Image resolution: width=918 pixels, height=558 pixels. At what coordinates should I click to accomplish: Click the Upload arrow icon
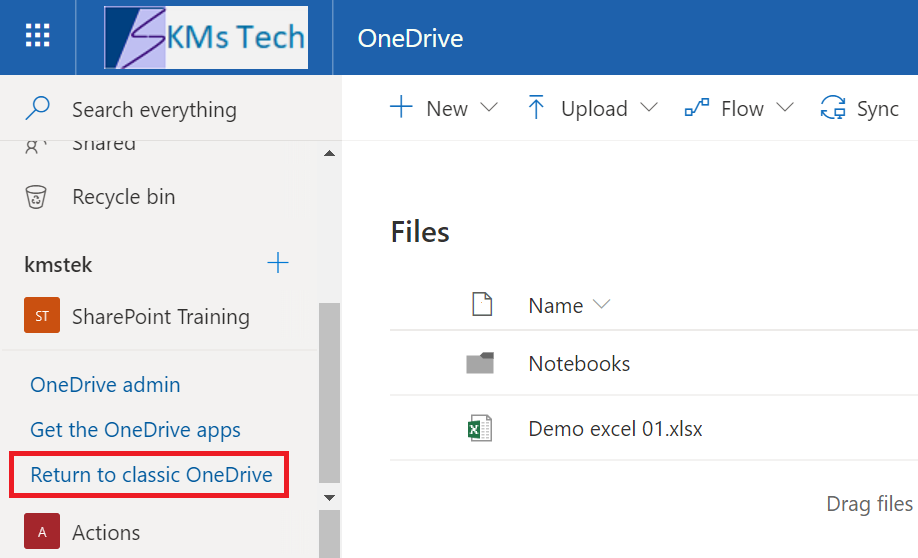pos(536,107)
